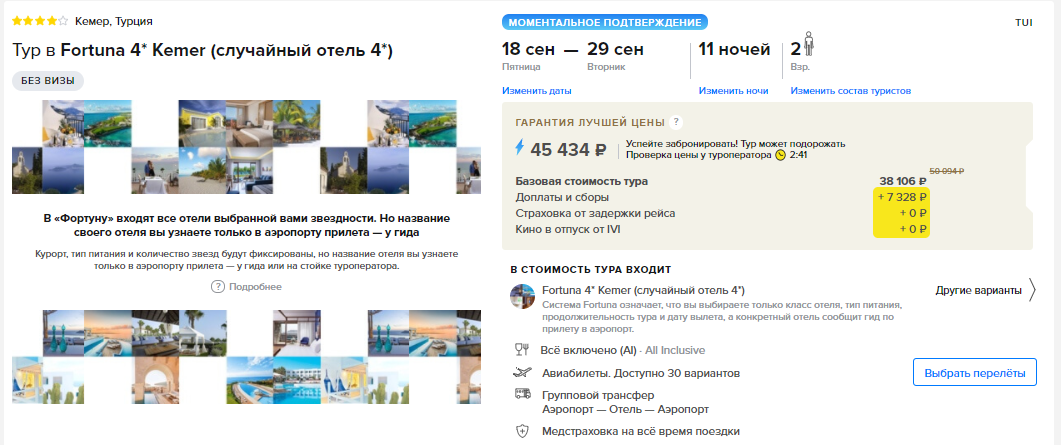The image size is (1061, 445).
Task: Click the total price 45 434 ₽
Action: pos(568,149)
